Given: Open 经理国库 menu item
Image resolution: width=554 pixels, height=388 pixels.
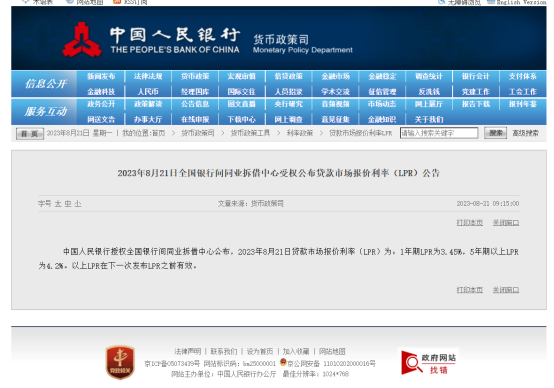Looking at the screenshot, I should [x=195, y=92].
